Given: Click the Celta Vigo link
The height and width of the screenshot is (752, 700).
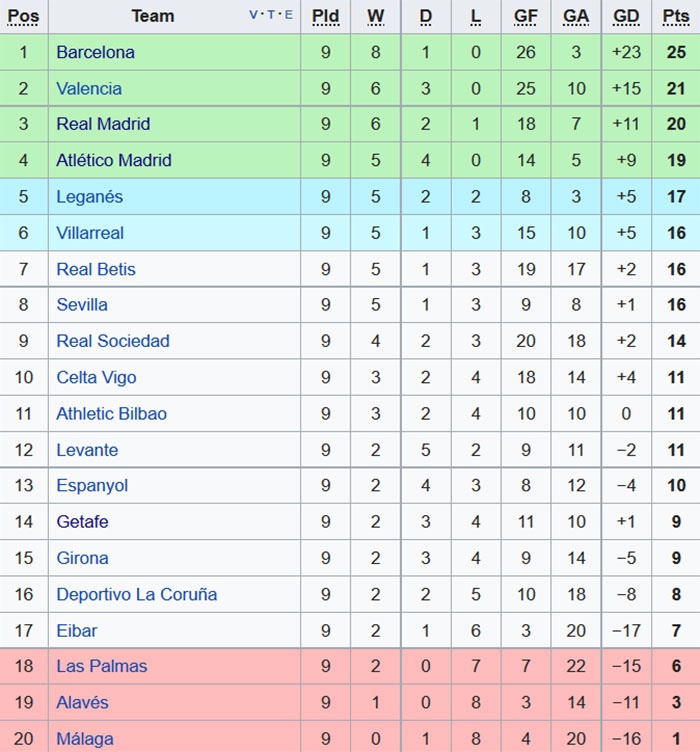Looking at the screenshot, I should pos(96,377).
